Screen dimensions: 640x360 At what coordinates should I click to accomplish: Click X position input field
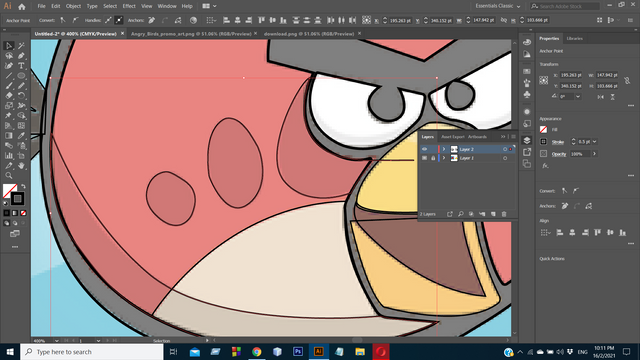571,75
